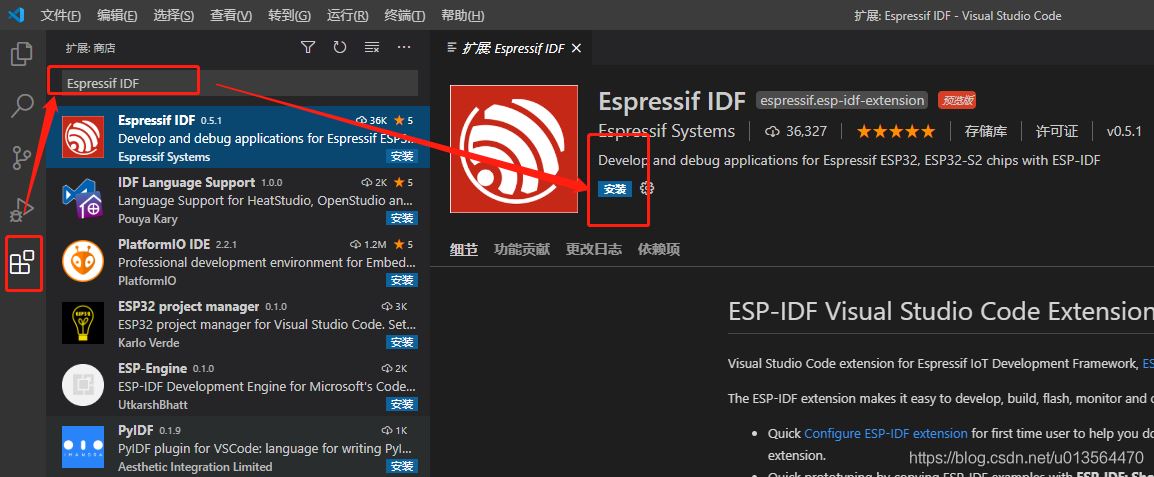The image size is (1154, 477).
Task: Open the 许可证 license link
Action: pos(1057,131)
